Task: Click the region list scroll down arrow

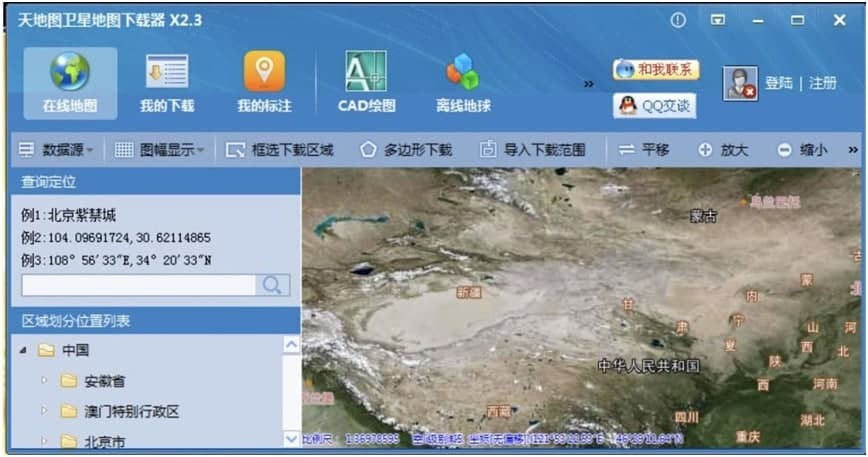Action: click(291, 439)
